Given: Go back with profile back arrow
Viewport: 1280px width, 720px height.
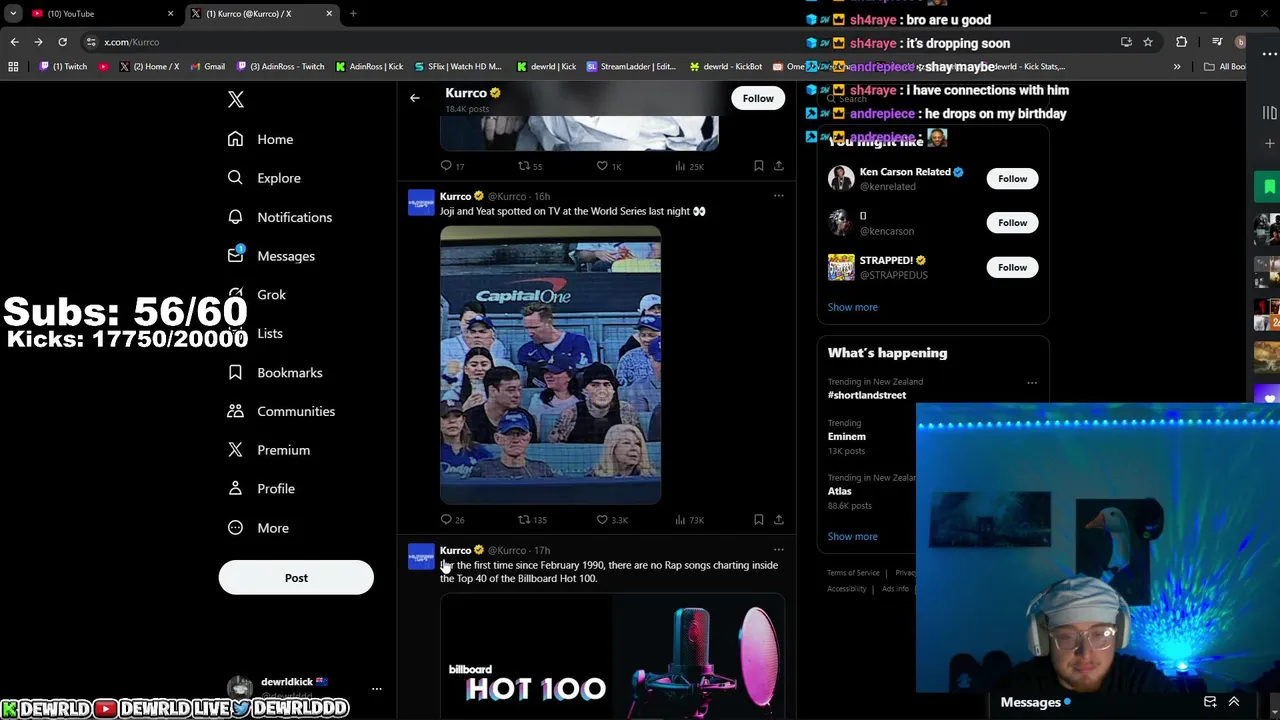Looking at the screenshot, I should [415, 98].
